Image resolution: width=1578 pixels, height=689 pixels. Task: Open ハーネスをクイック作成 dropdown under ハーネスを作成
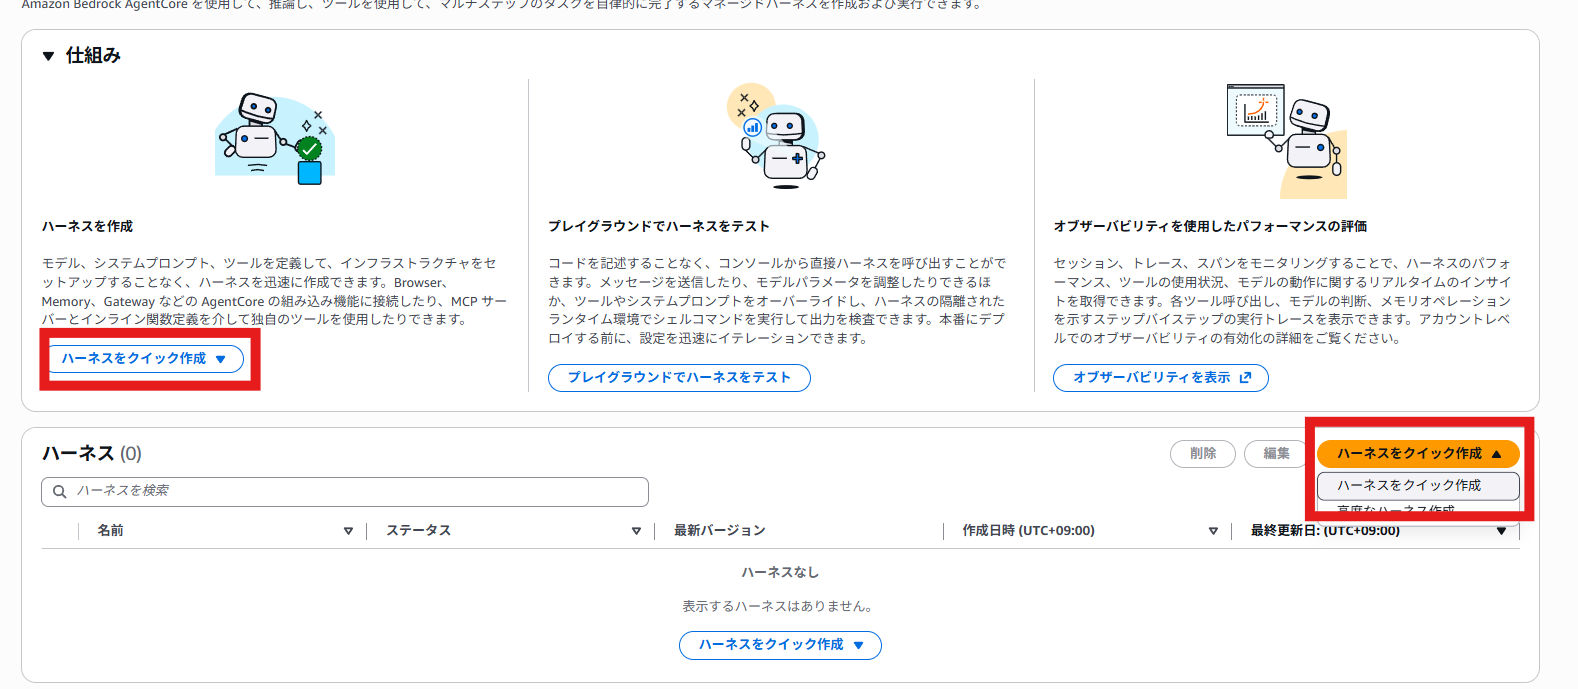click(145, 358)
